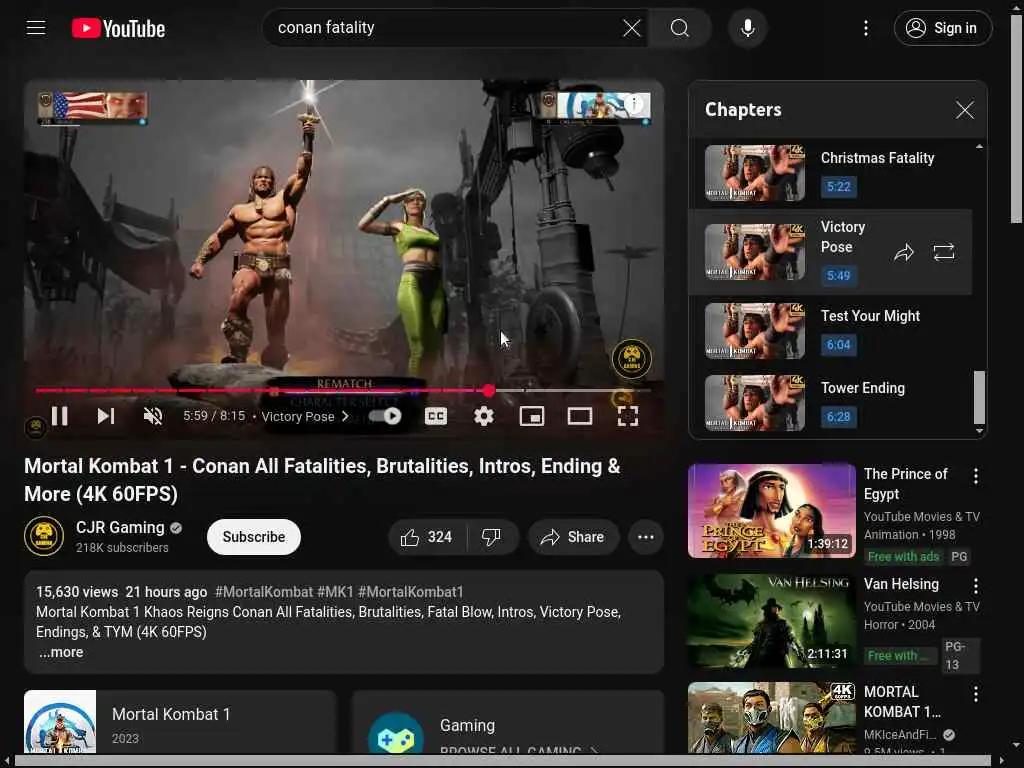Click the #MortalKombat hashtag
The width and height of the screenshot is (1024, 768).
[264, 592]
